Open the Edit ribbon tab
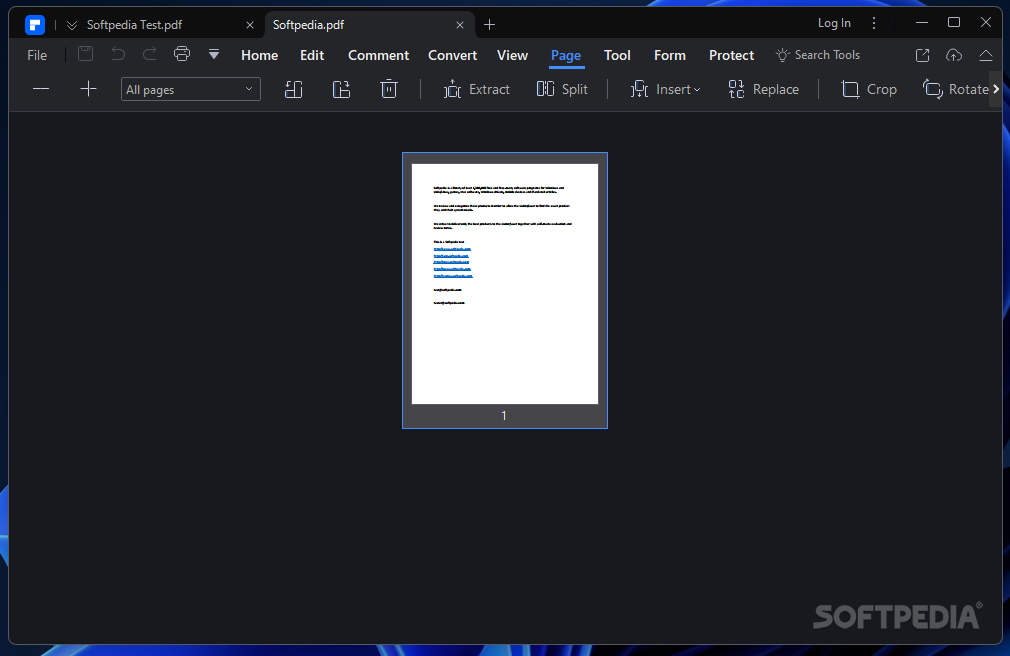The image size is (1010, 656). pos(312,55)
